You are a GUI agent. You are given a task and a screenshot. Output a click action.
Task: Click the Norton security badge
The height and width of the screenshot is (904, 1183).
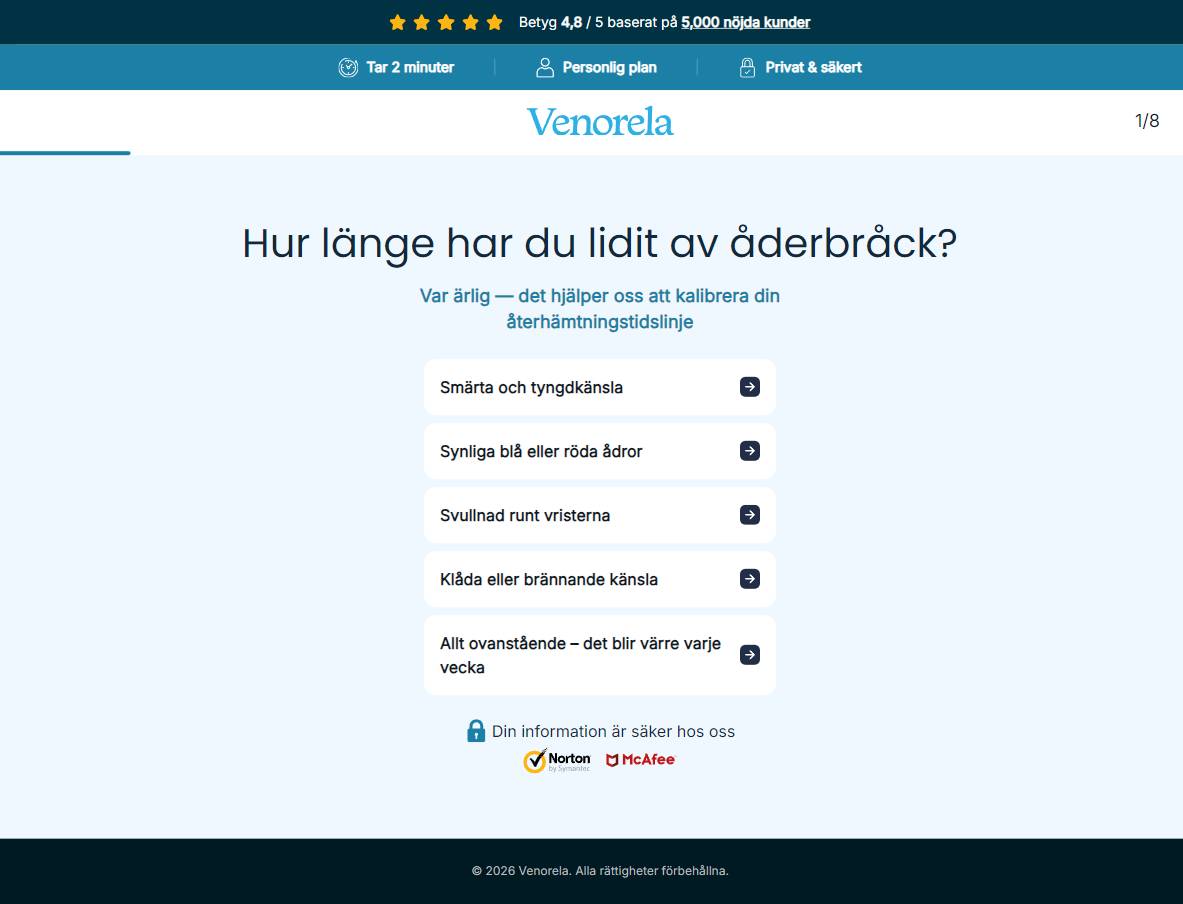(557, 761)
